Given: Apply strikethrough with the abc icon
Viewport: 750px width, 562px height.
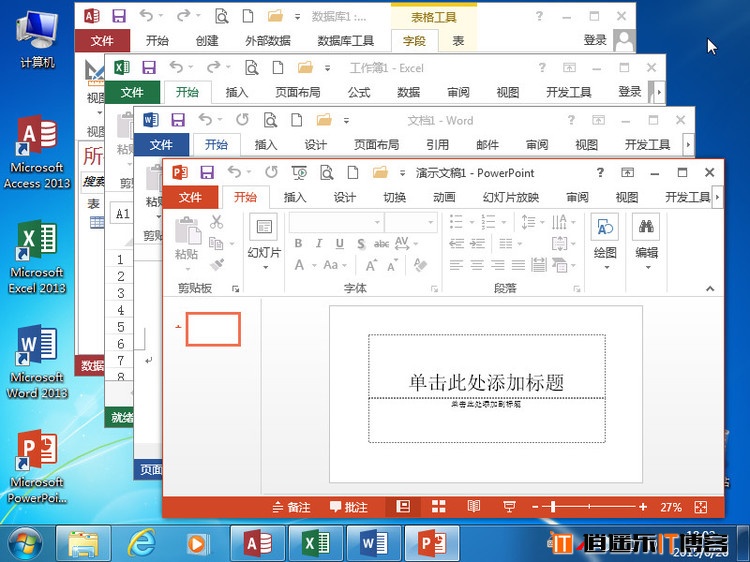Looking at the screenshot, I should tap(381, 244).
